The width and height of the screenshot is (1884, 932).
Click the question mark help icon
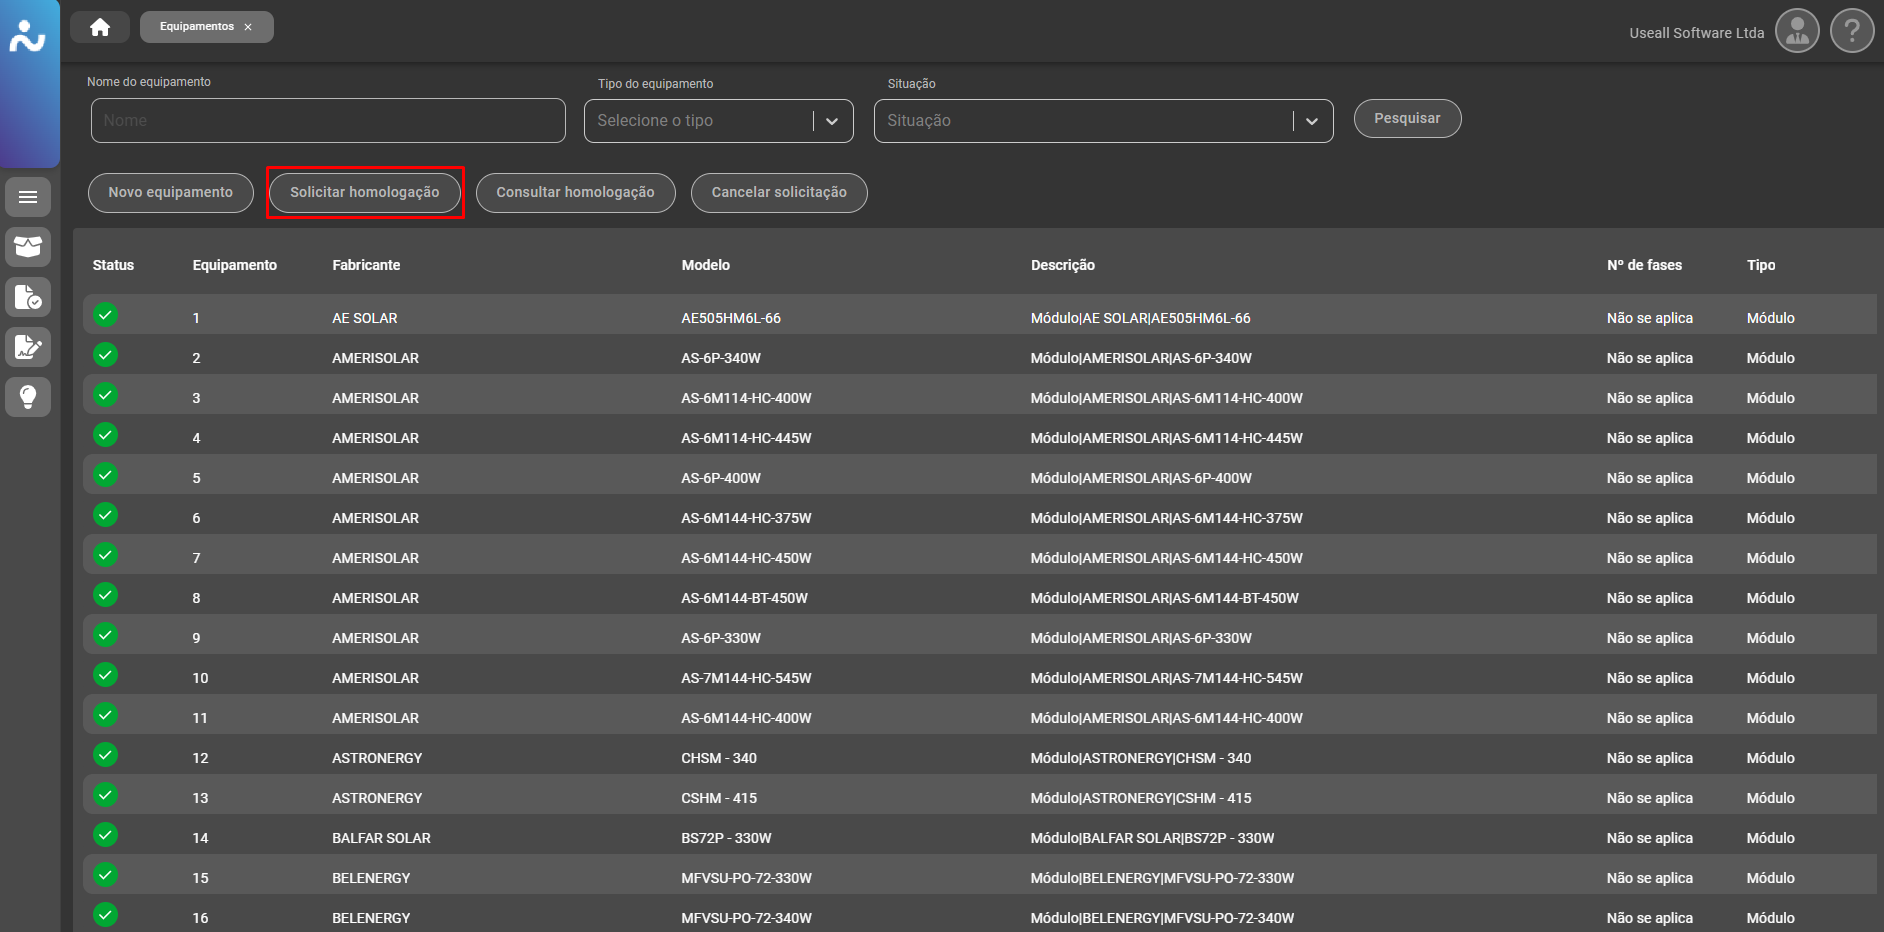1851,32
